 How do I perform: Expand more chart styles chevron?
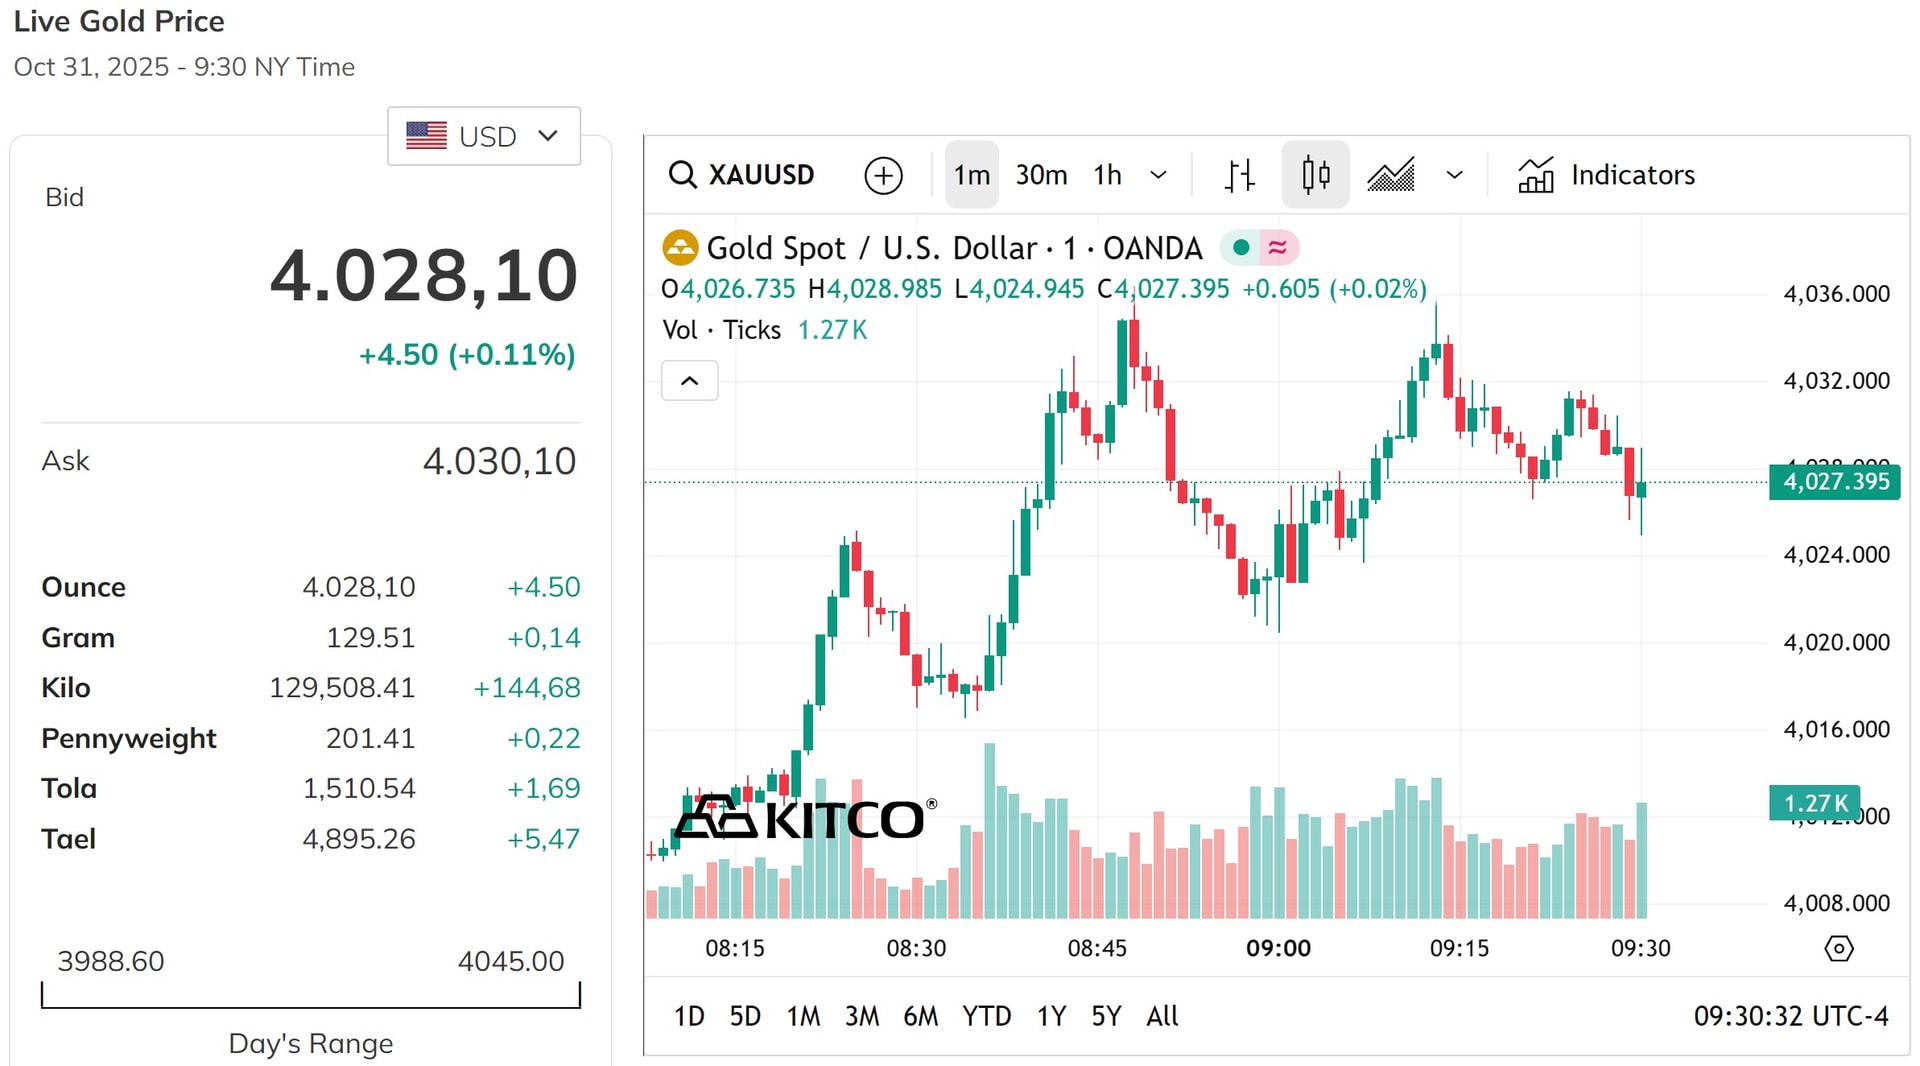pos(1454,175)
